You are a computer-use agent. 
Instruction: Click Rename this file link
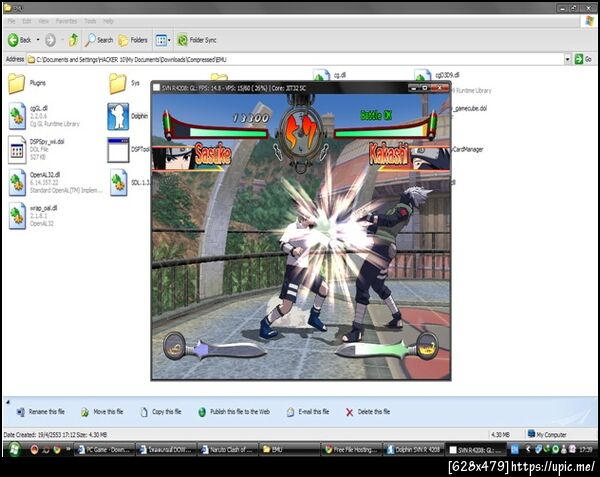(41, 412)
